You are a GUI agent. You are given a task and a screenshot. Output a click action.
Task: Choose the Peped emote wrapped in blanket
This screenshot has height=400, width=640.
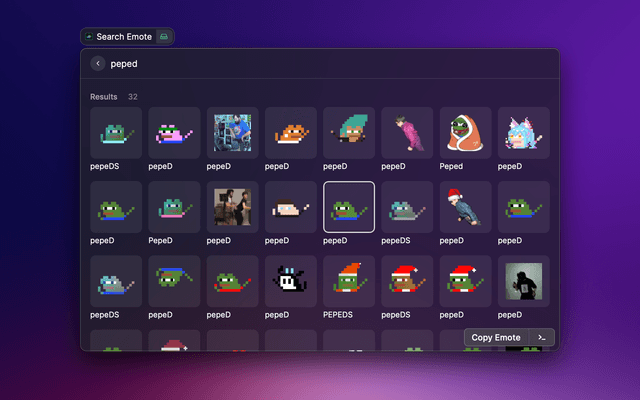[x=466, y=133]
